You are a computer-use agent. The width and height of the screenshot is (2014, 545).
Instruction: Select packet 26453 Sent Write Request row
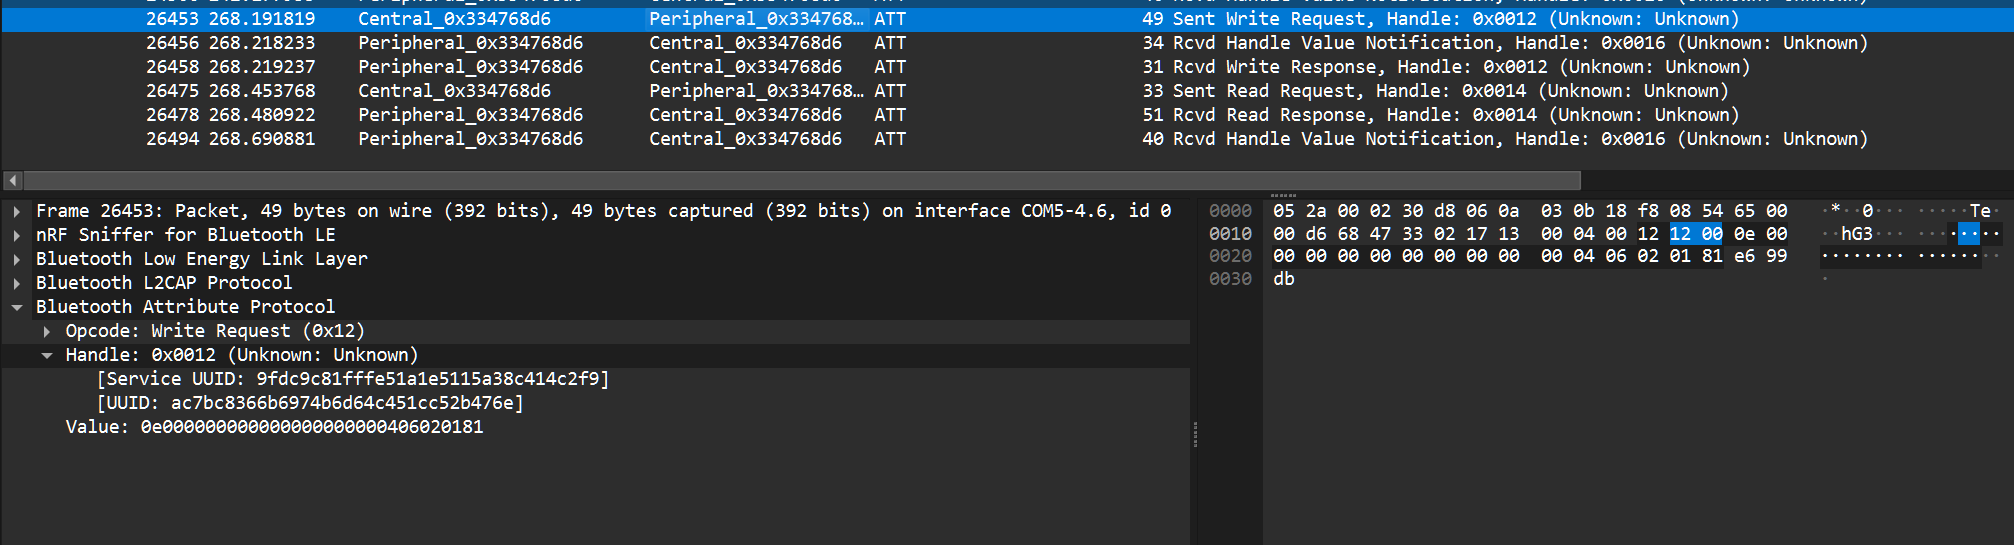click(x=1007, y=19)
